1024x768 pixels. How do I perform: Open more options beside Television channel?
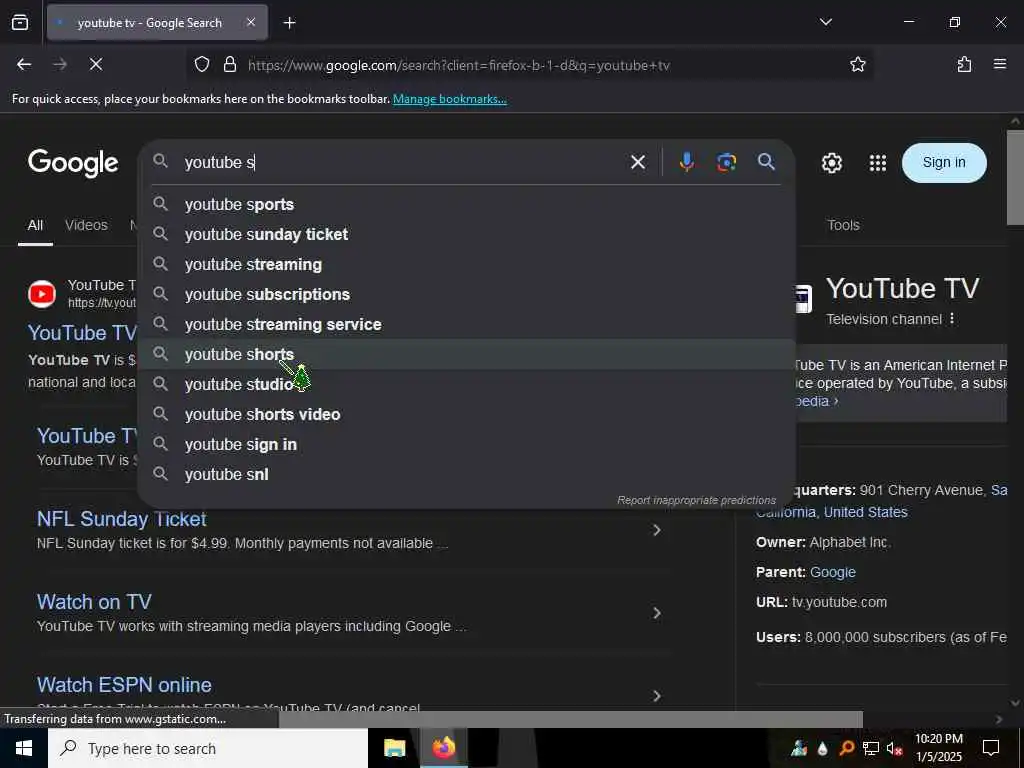(x=952, y=319)
